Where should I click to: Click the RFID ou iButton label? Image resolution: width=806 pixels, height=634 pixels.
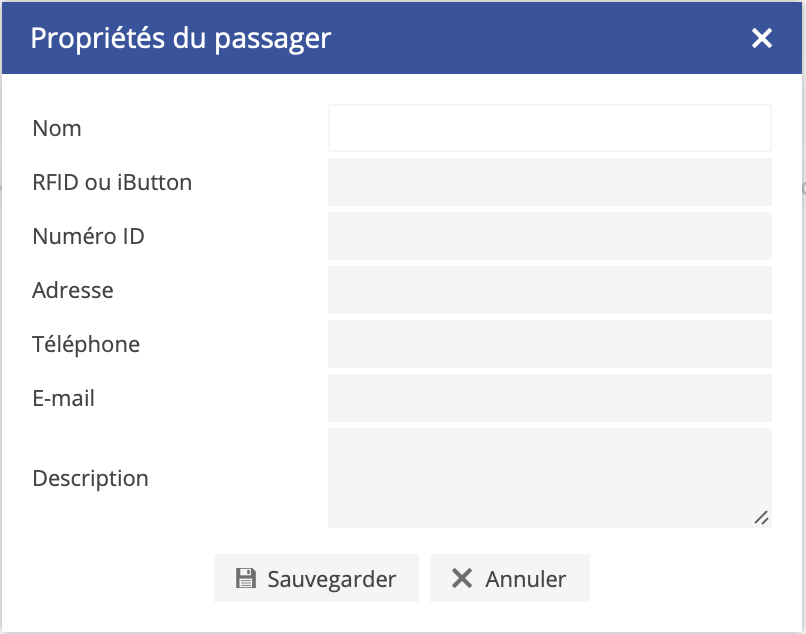click(x=112, y=182)
